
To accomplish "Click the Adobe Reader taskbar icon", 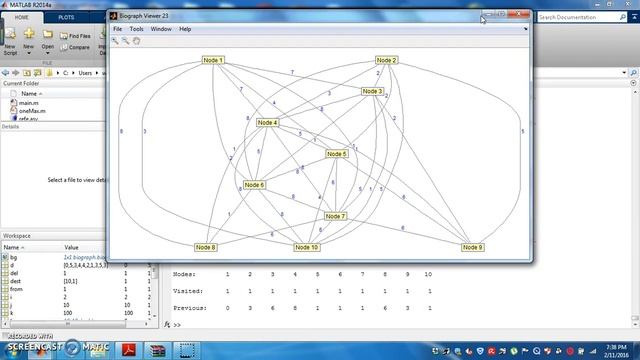I will (x=129, y=350).
